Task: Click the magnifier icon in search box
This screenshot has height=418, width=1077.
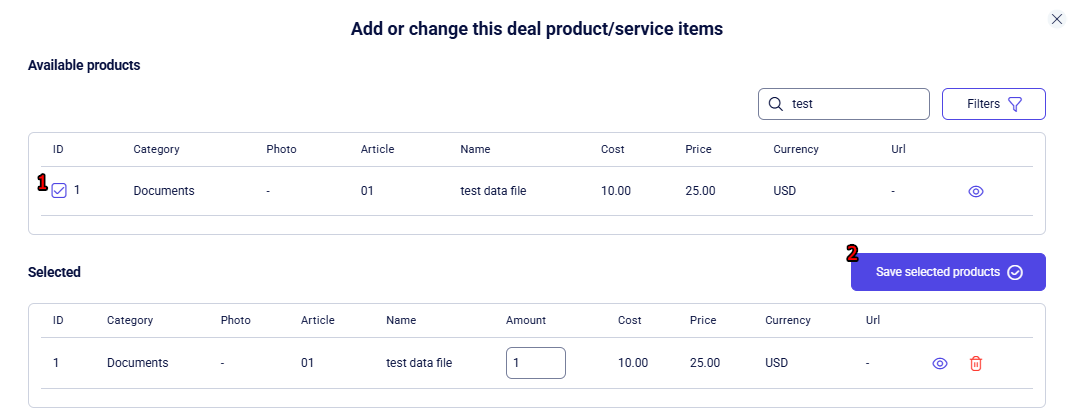Action: click(x=775, y=104)
